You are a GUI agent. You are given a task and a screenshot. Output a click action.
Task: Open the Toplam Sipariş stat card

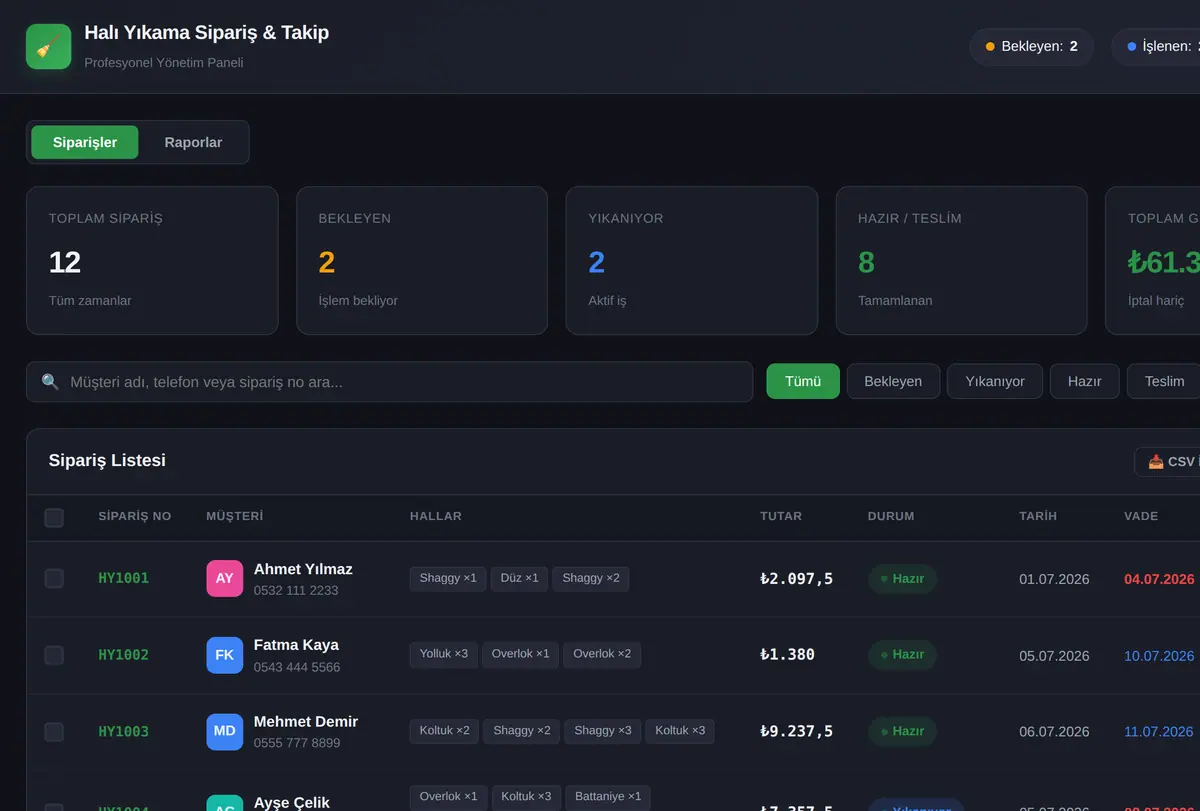click(x=152, y=260)
